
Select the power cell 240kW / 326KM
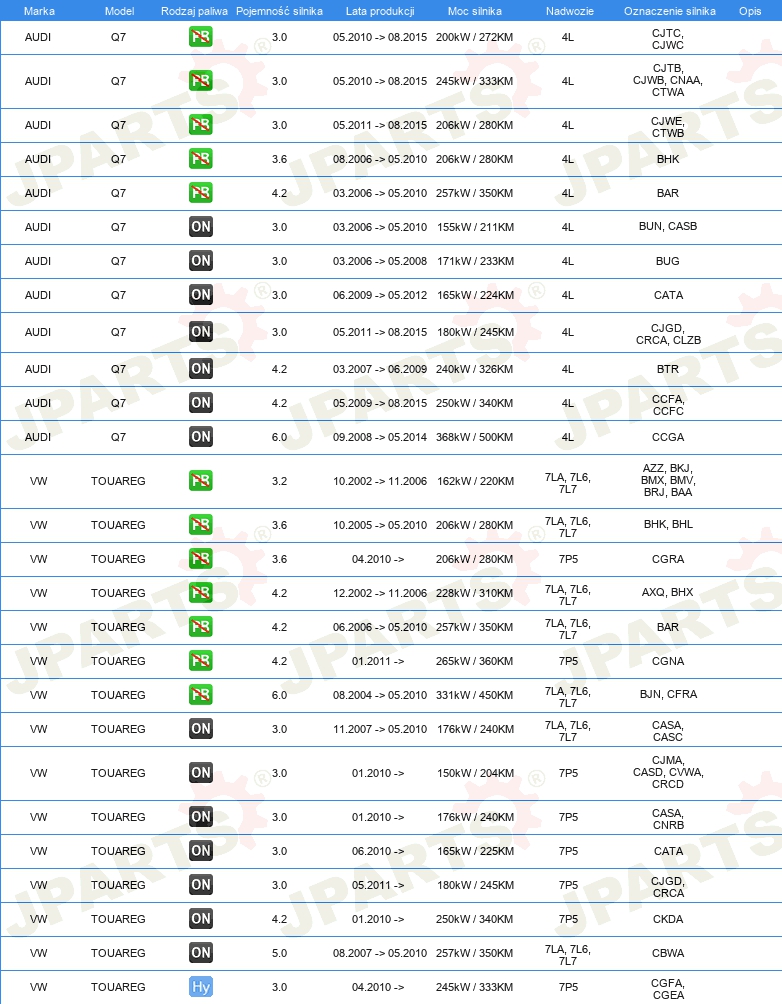pyautogui.click(x=475, y=369)
